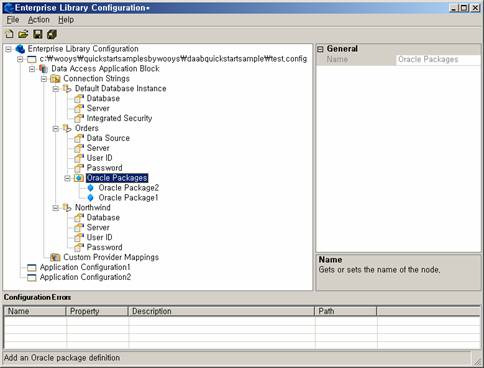Viewport: 484px width, 368px height.
Task: Click the Oracle Package2 blue icon
Action: (90, 188)
